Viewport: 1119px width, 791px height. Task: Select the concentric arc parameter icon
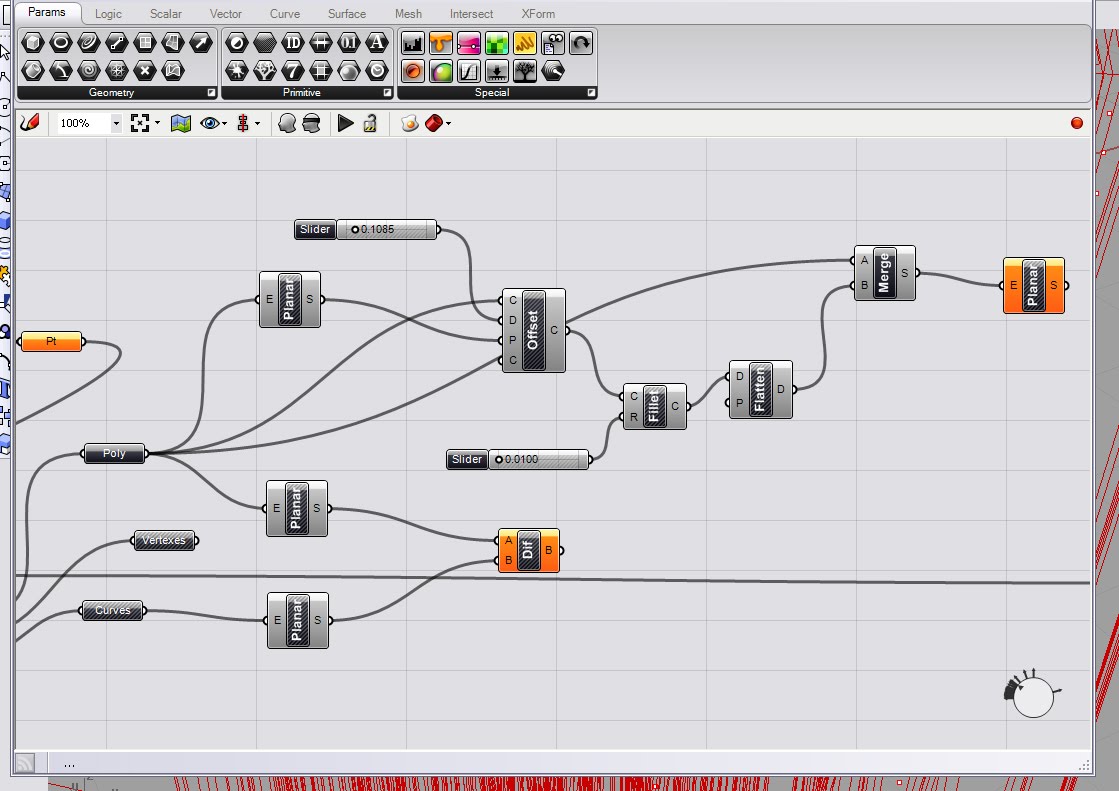click(x=88, y=43)
